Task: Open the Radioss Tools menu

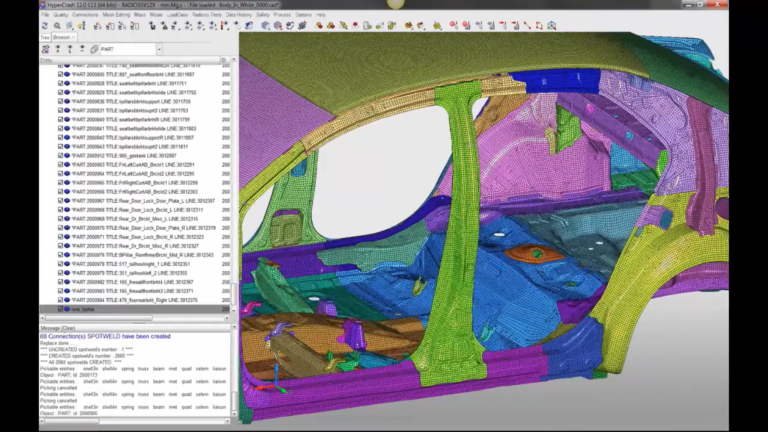Action: [207, 15]
